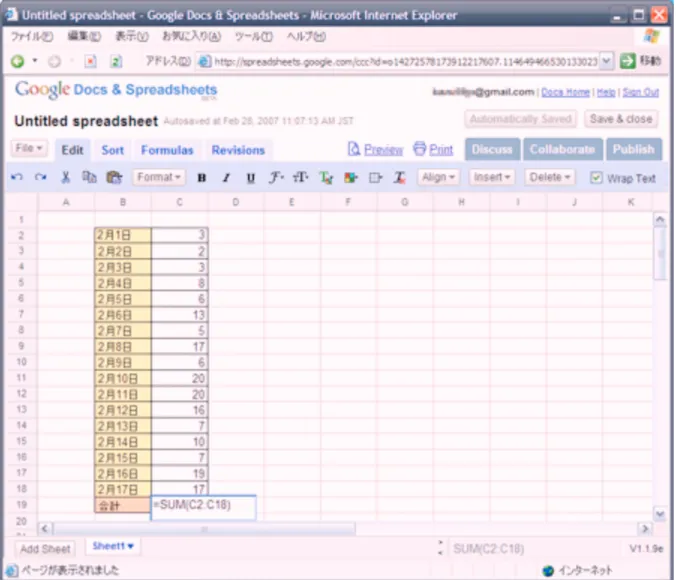The image size is (676, 580).
Task: Click the Print link text
Action: coord(441,150)
